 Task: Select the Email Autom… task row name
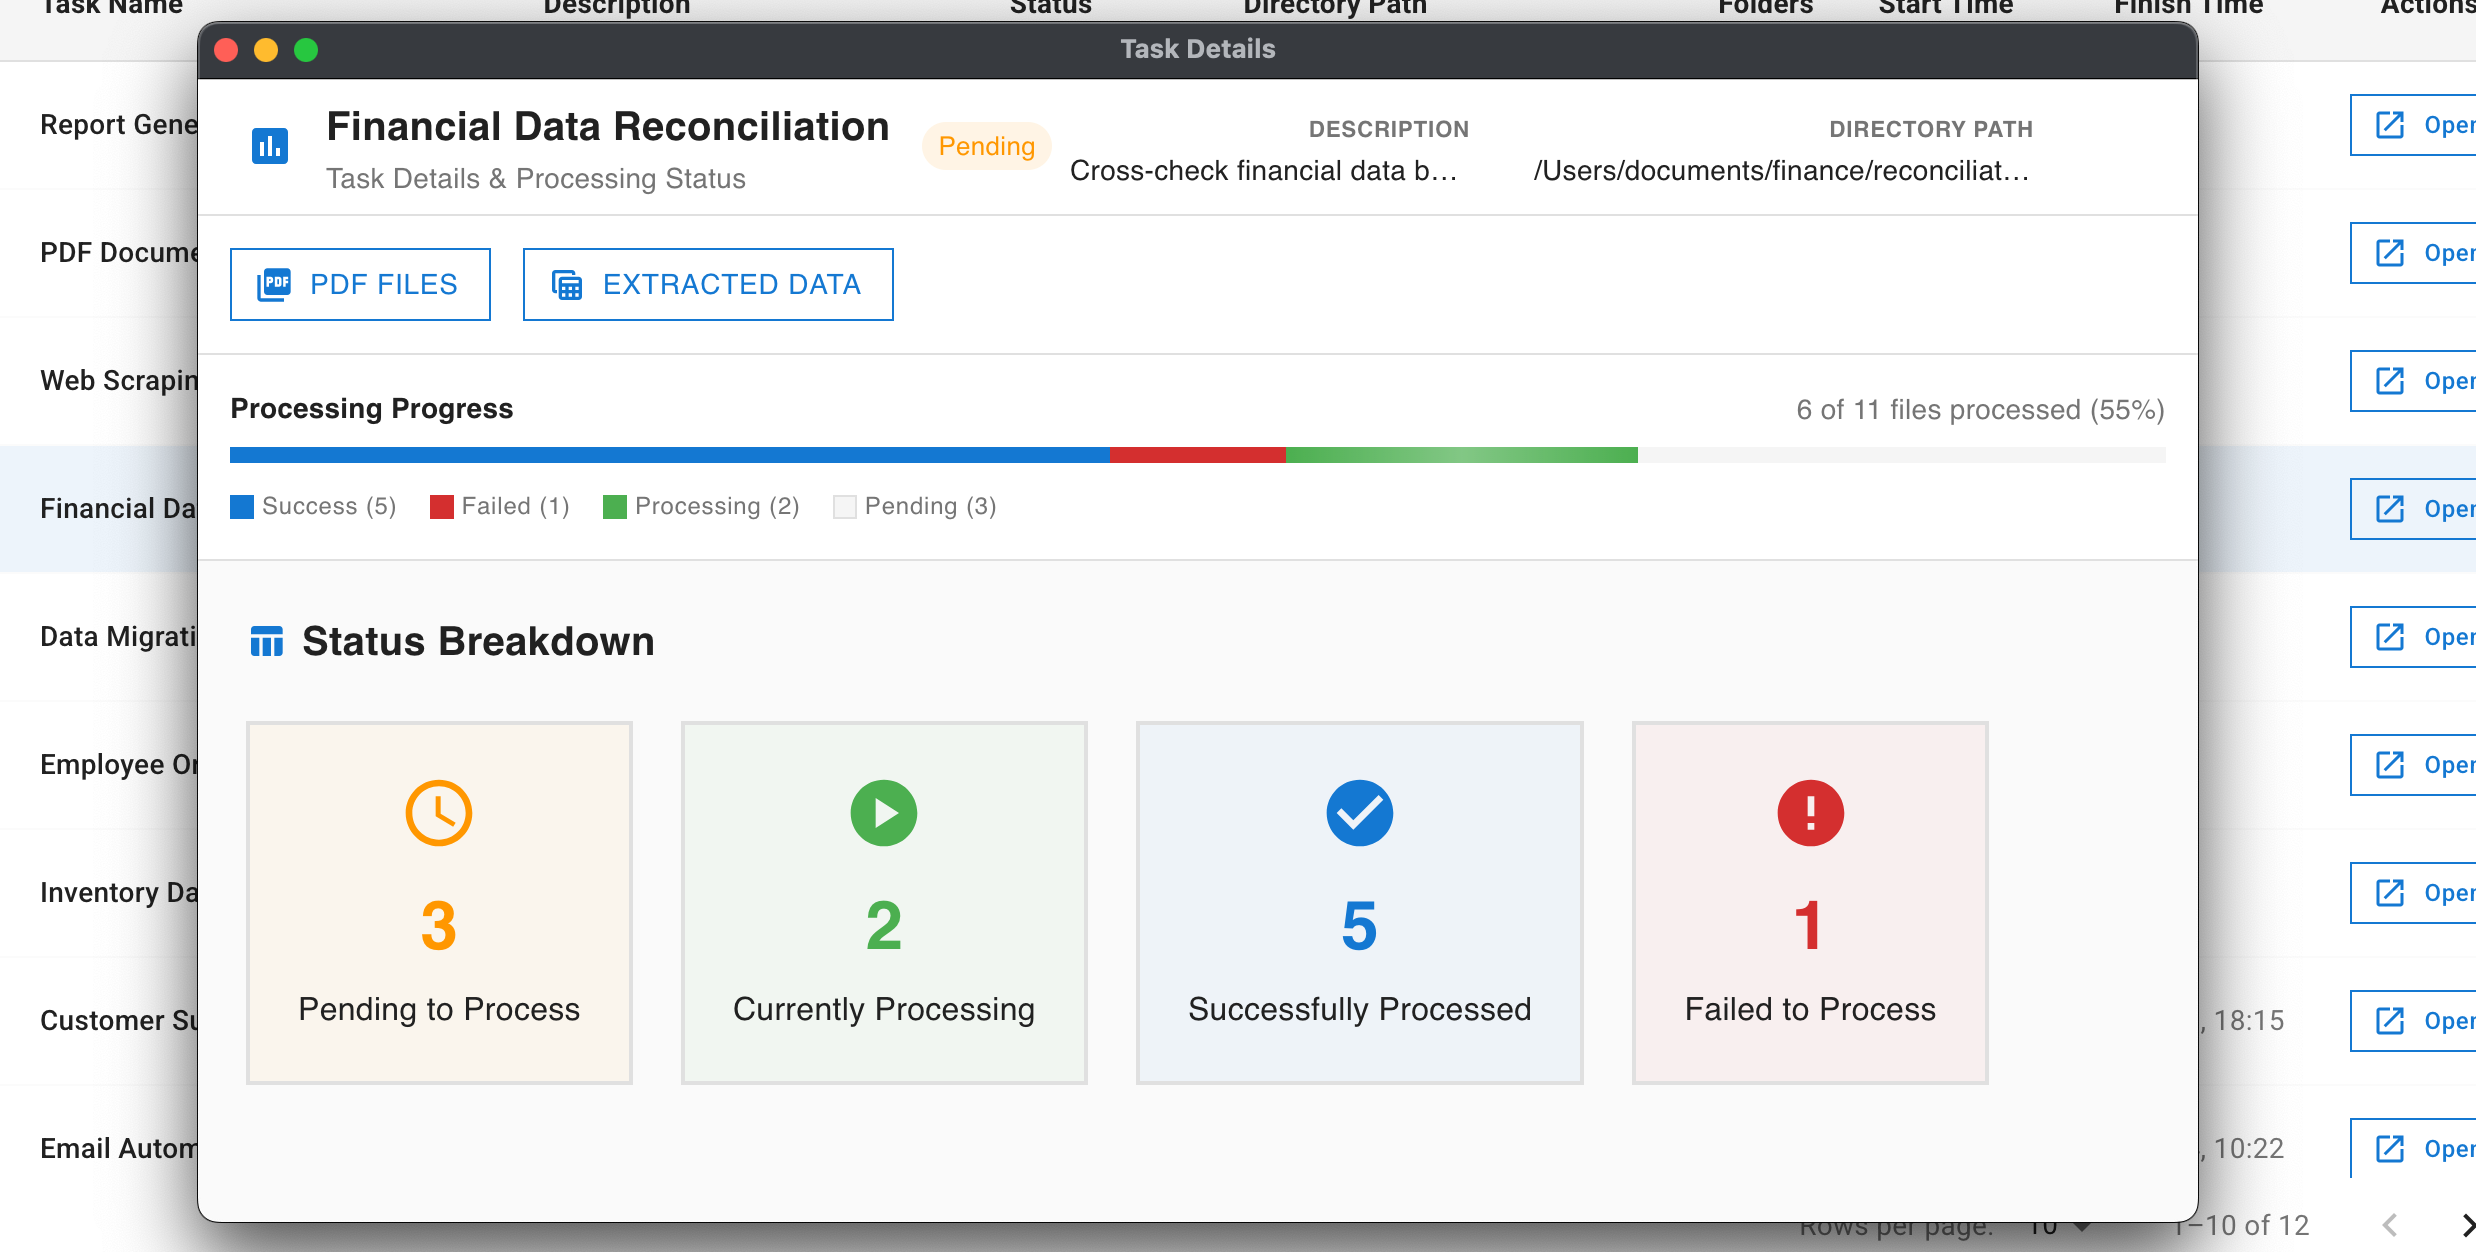(119, 1149)
